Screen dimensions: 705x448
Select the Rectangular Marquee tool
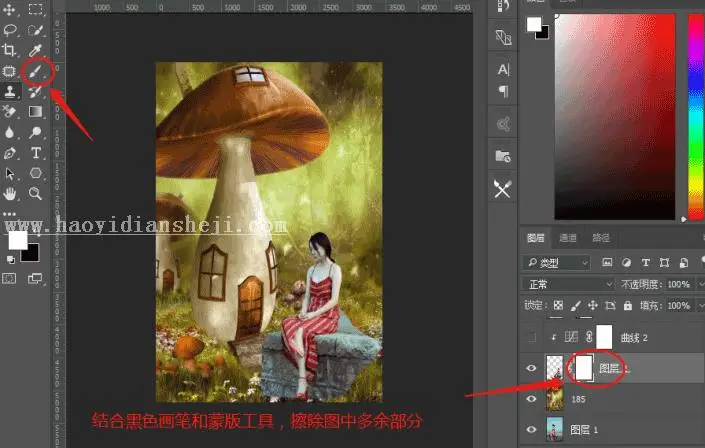pos(35,9)
